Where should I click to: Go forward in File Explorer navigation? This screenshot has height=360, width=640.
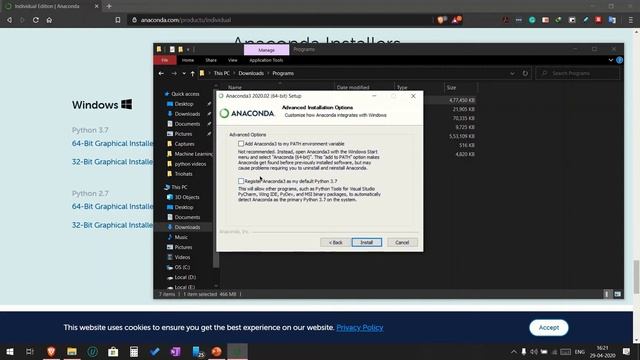coord(174,73)
